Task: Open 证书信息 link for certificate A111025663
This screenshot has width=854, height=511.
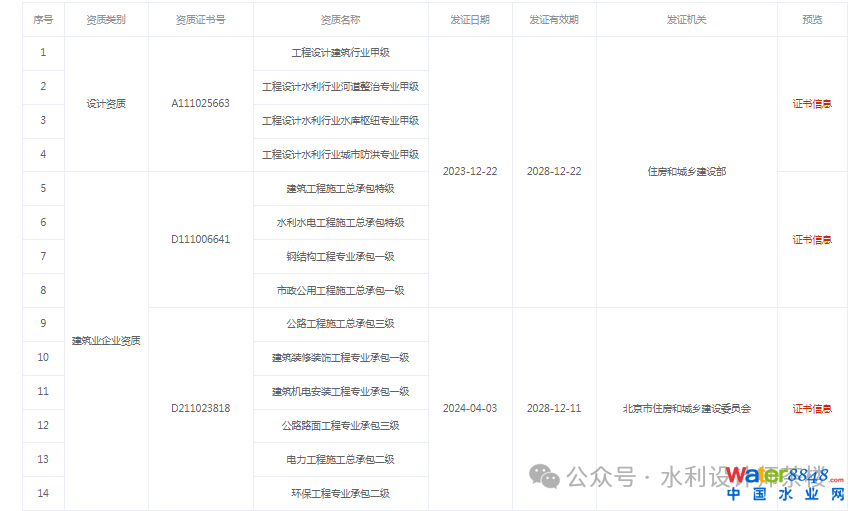Action: click(812, 103)
